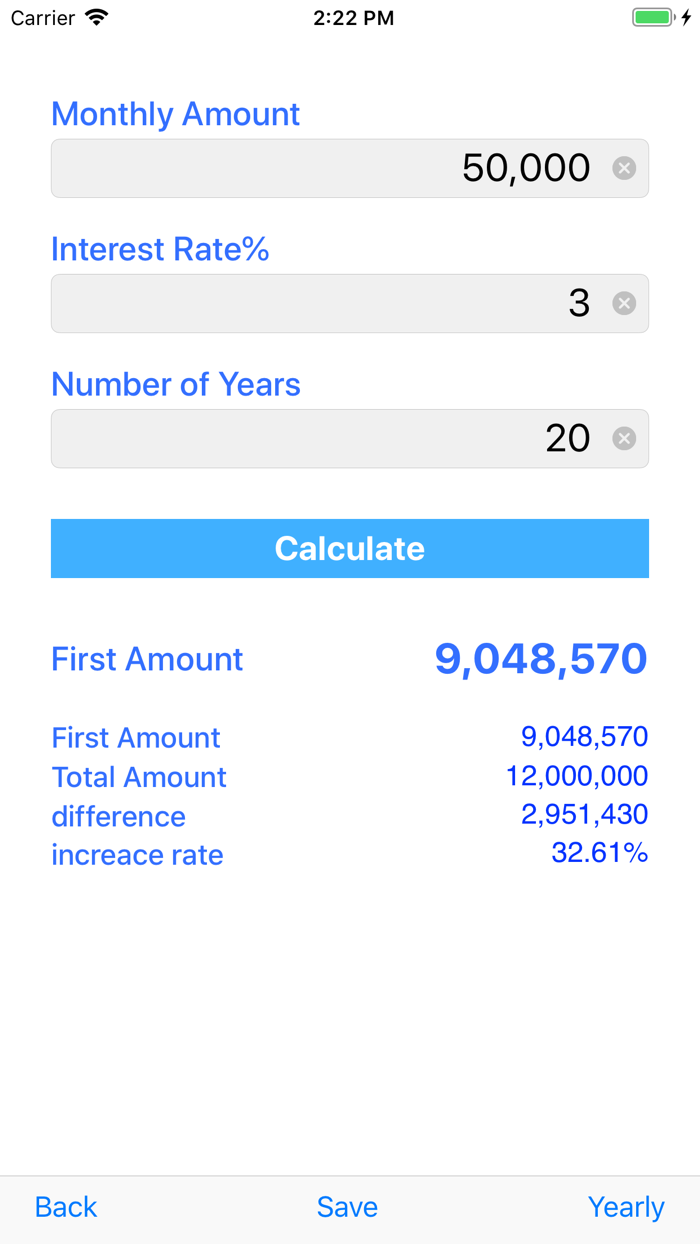This screenshot has width=700, height=1244.
Task: Go back using the Back button
Action: (65, 1207)
